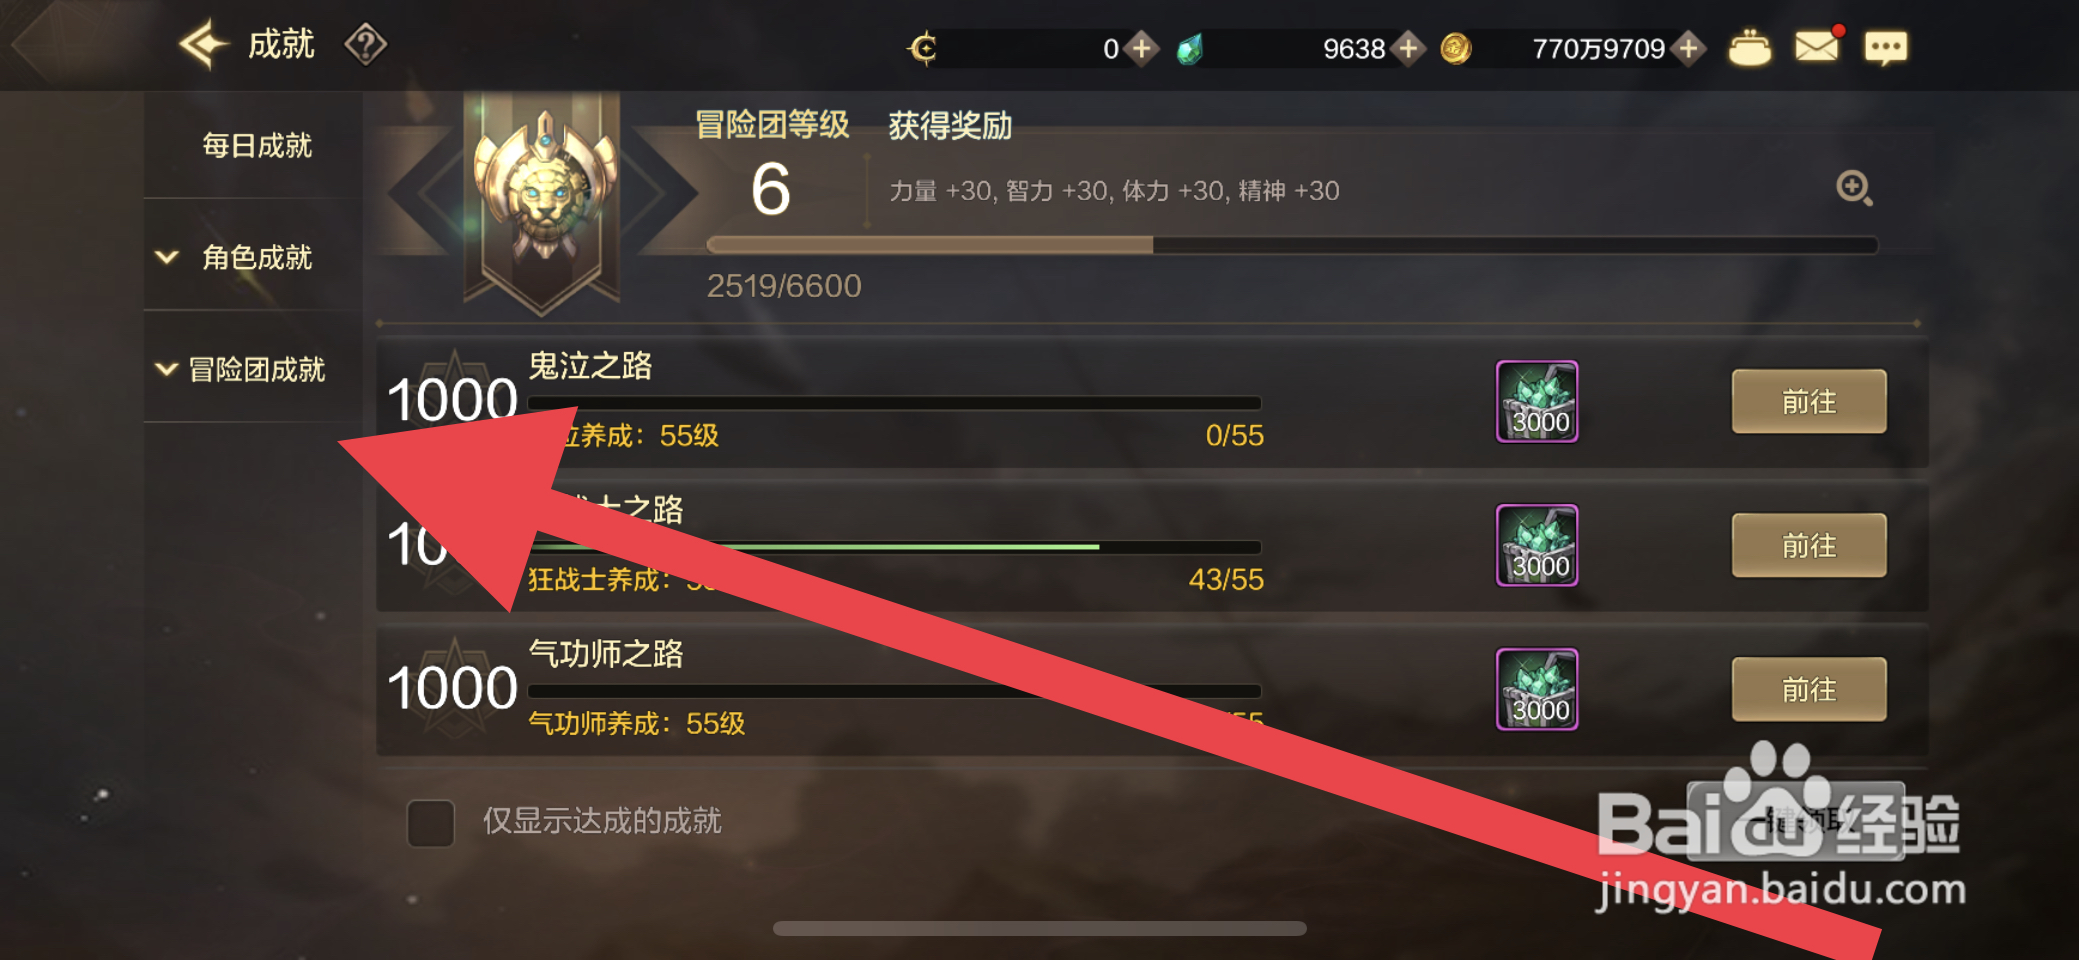Open the piggy bank shop icon
Viewport: 2079px width, 960px height.
coord(1749,48)
